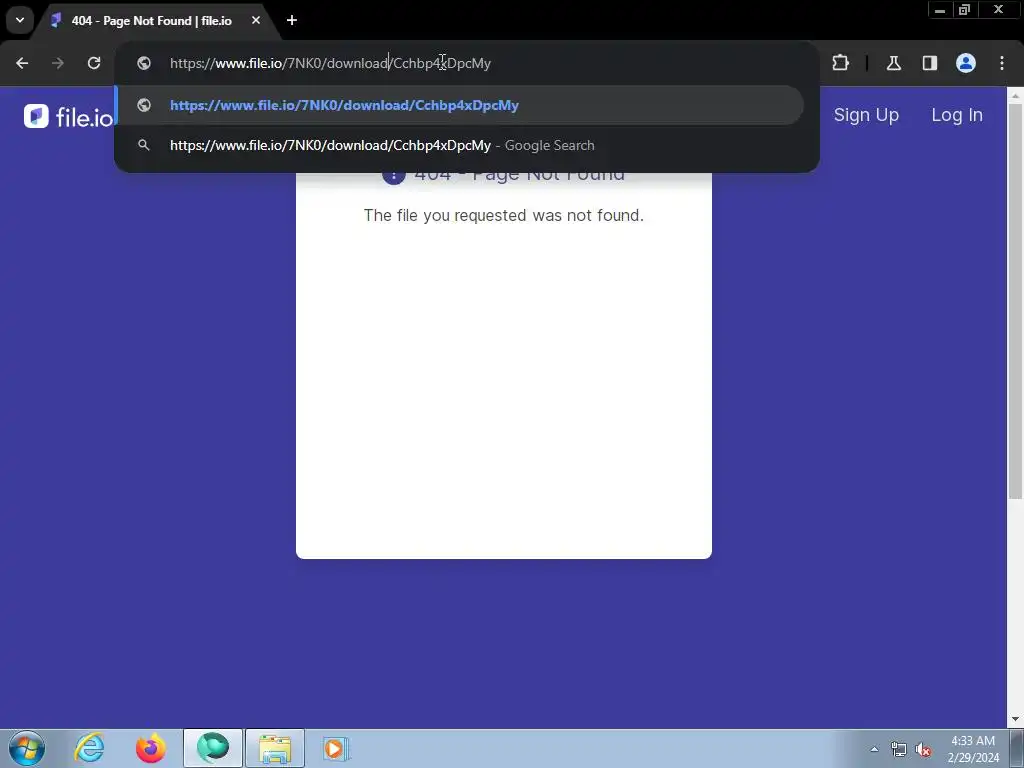This screenshot has width=1024, height=768.
Task: Click the muted volume tray icon
Action: click(x=923, y=749)
